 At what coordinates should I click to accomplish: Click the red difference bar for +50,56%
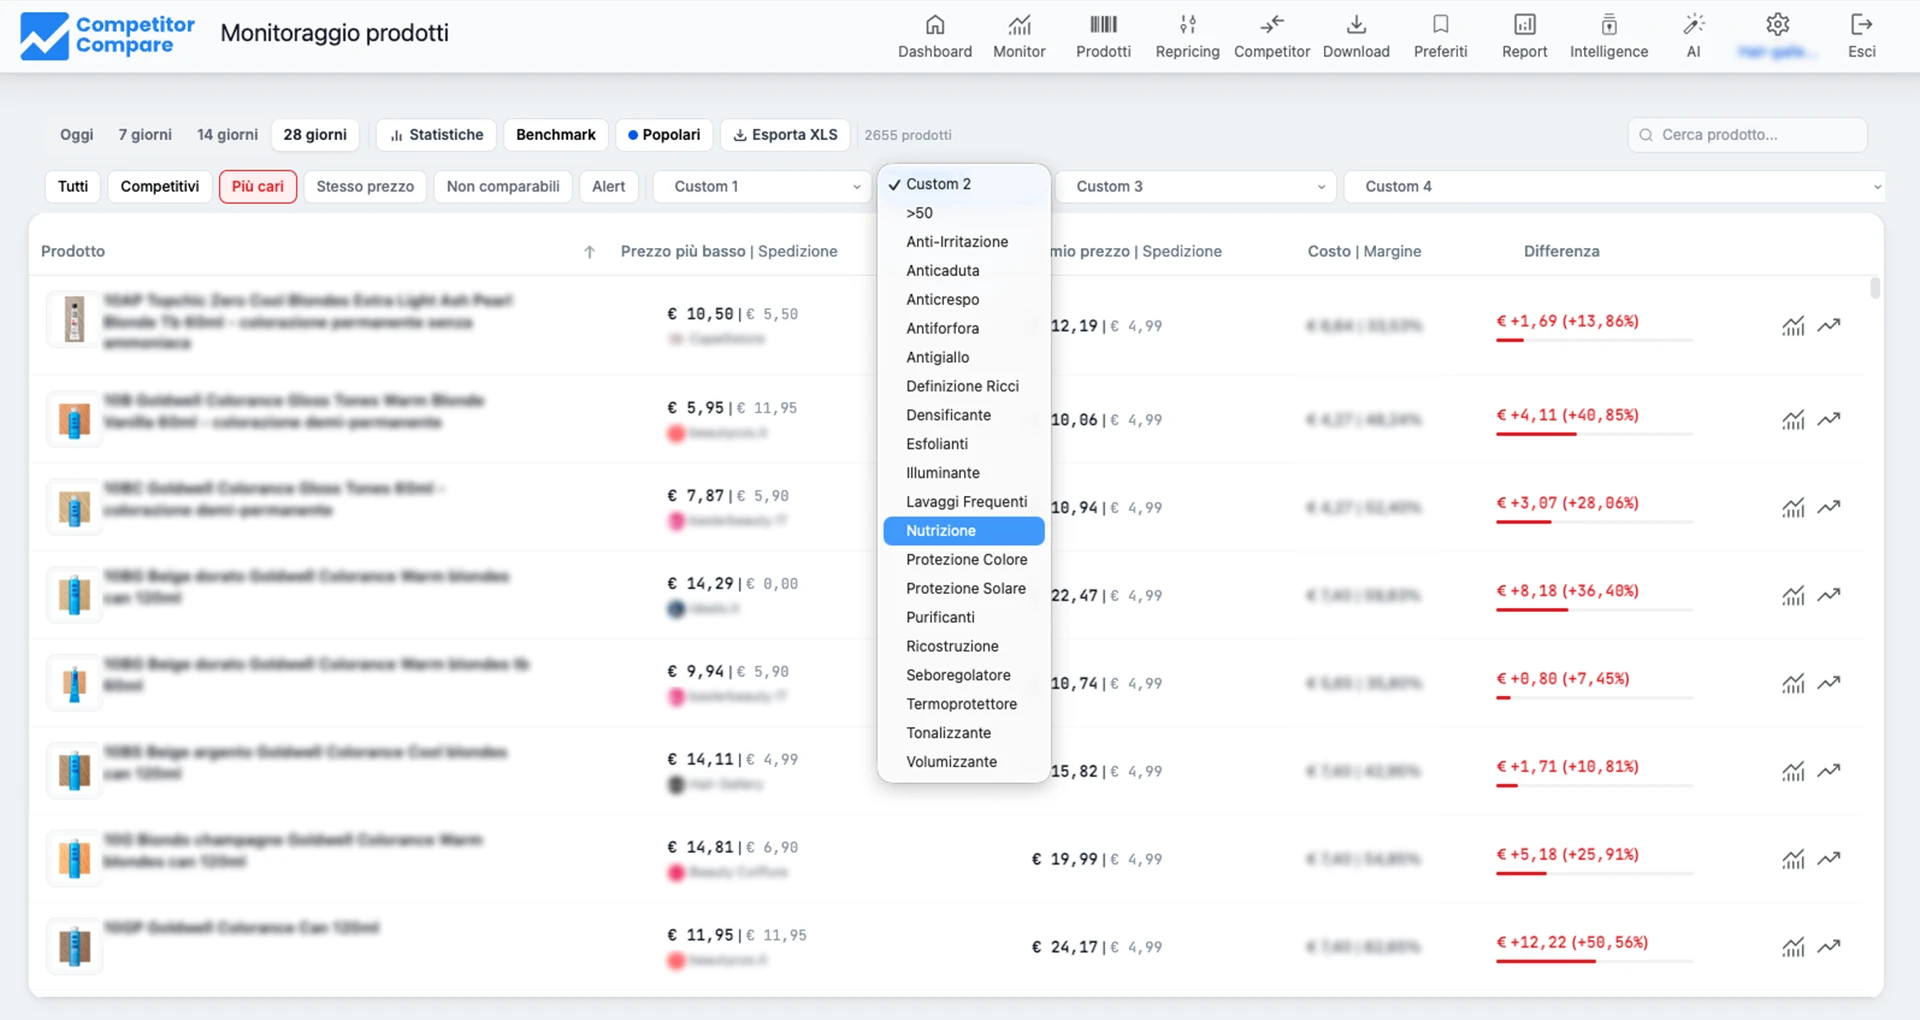coord(1546,962)
